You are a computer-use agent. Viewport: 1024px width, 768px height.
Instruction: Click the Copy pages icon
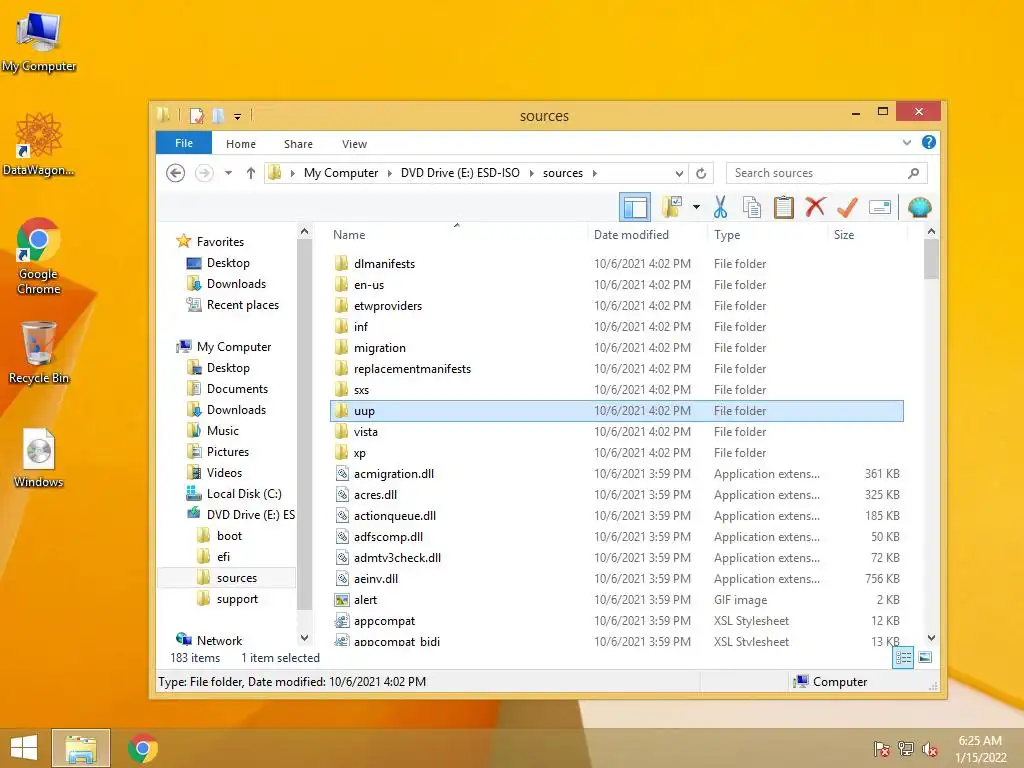(x=752, y=207)
